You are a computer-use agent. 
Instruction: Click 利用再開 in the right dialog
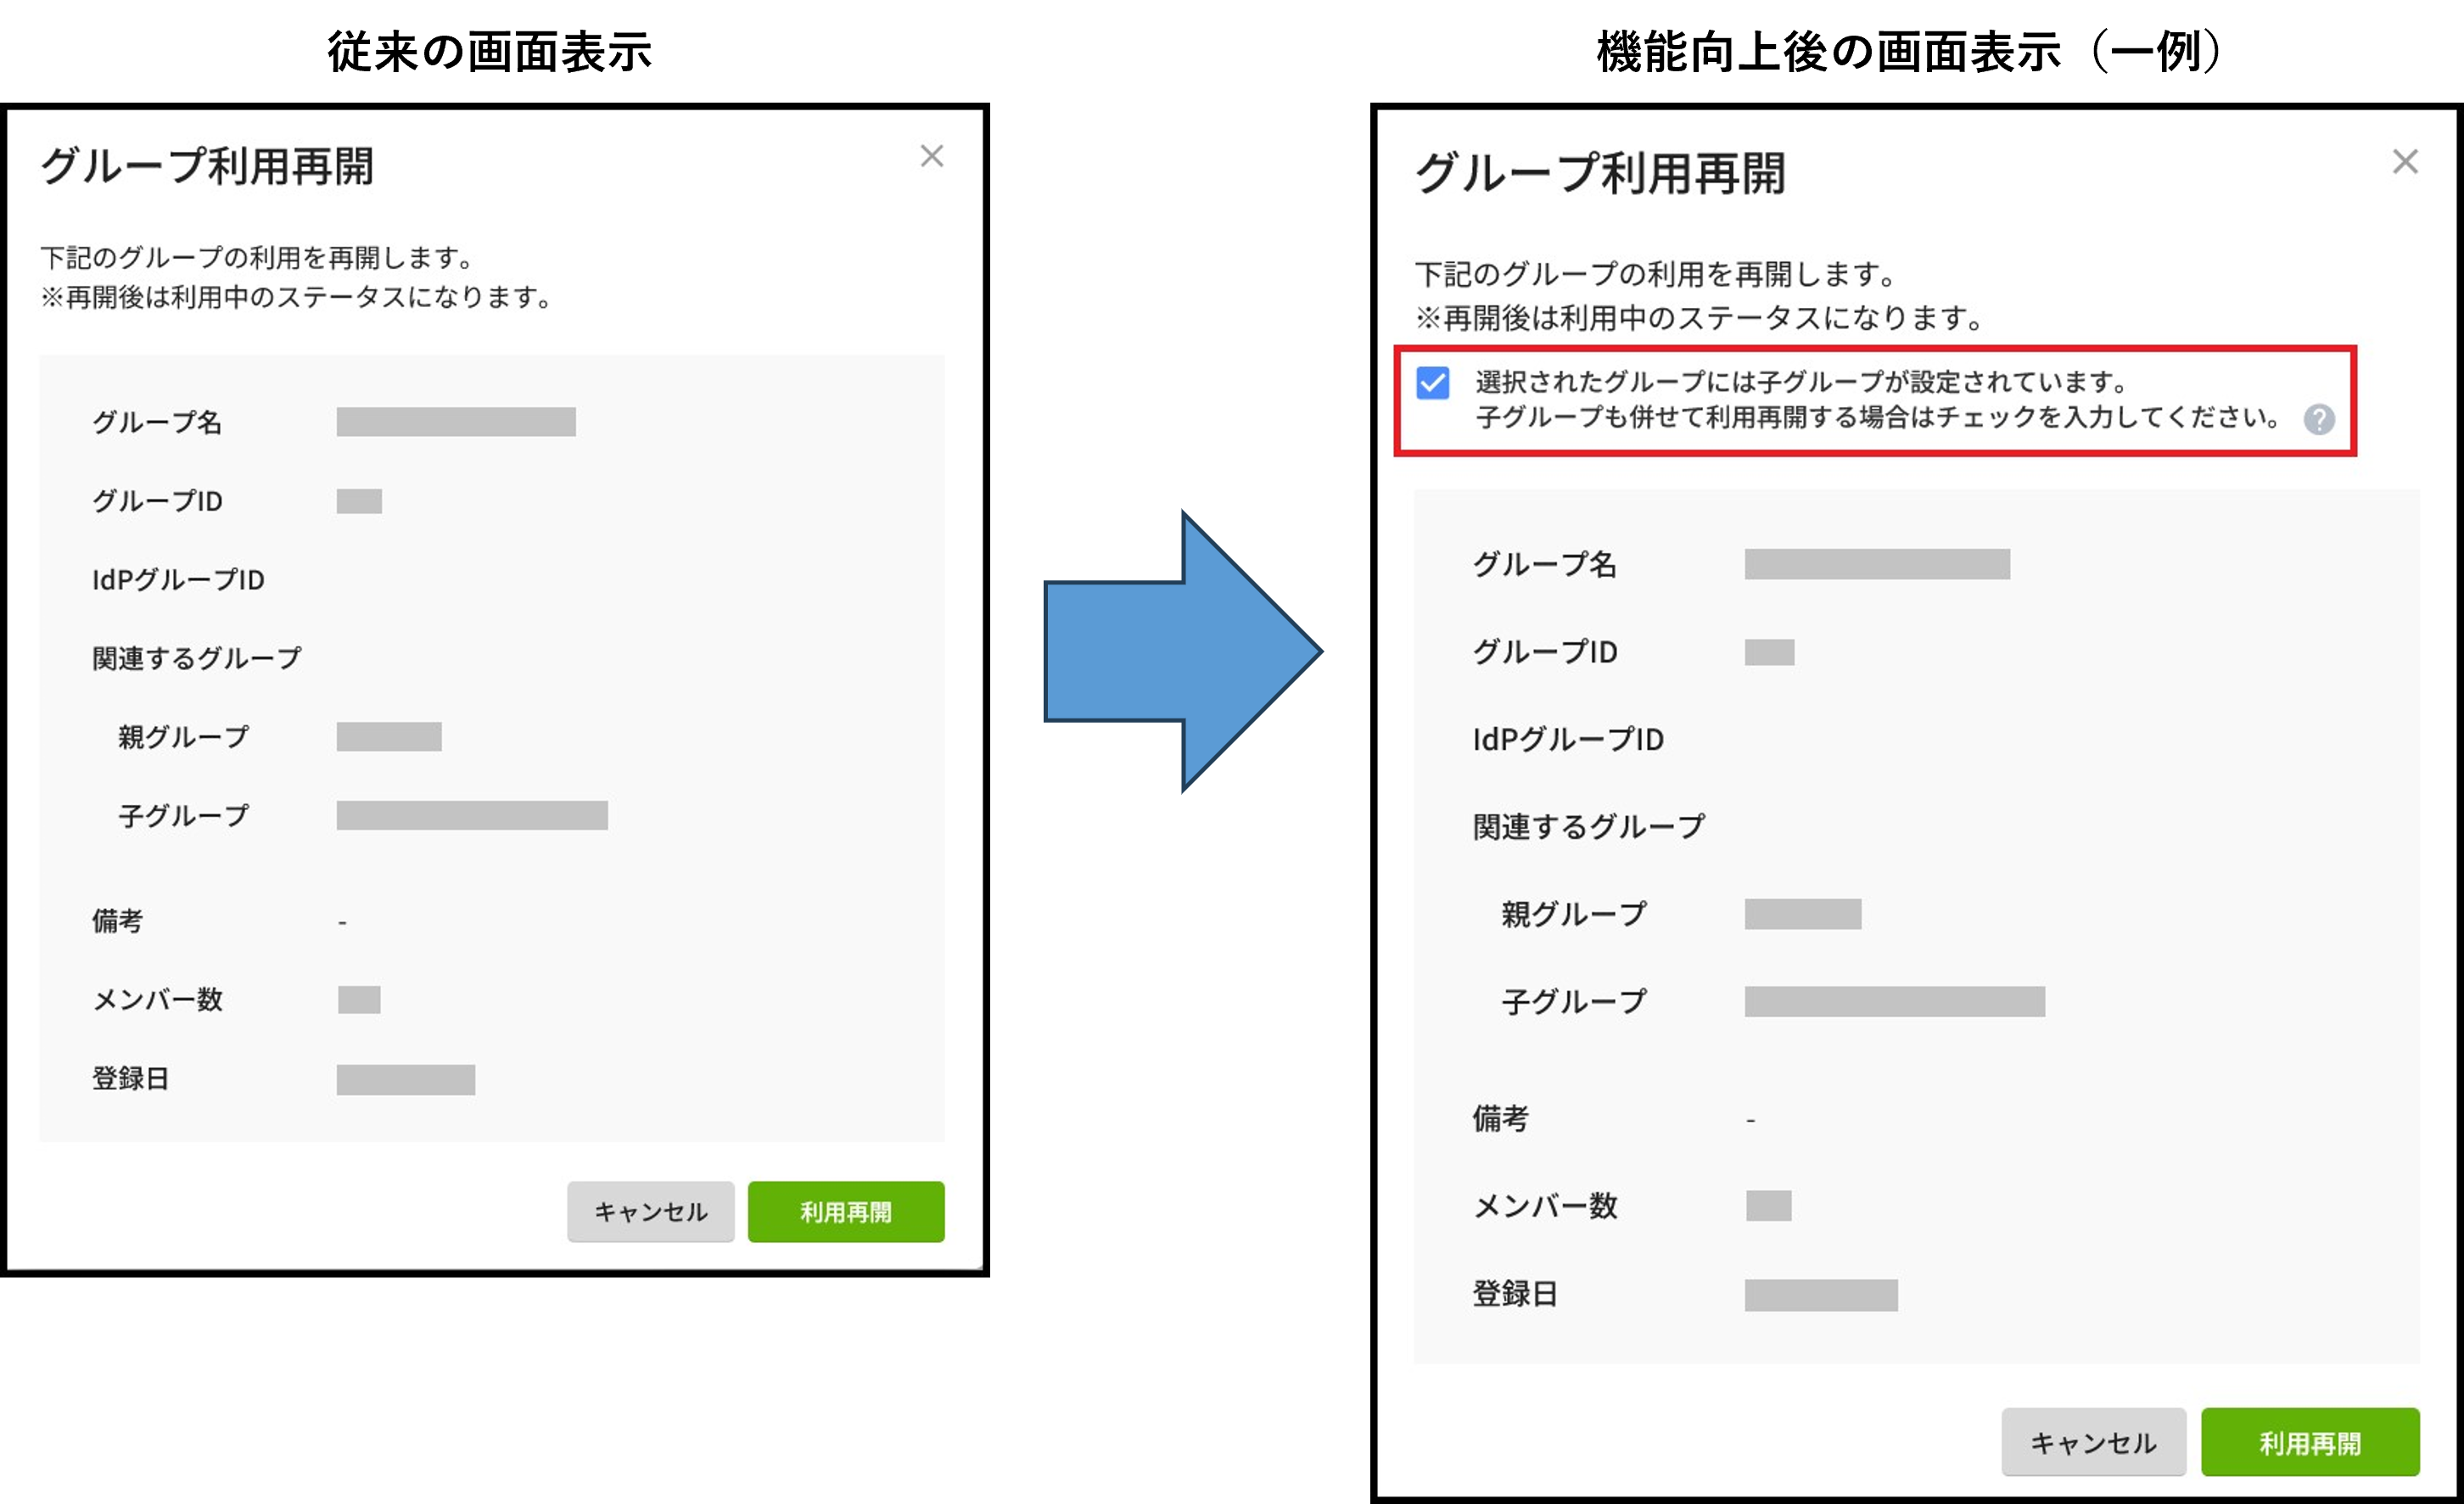coord(2310,1442)
